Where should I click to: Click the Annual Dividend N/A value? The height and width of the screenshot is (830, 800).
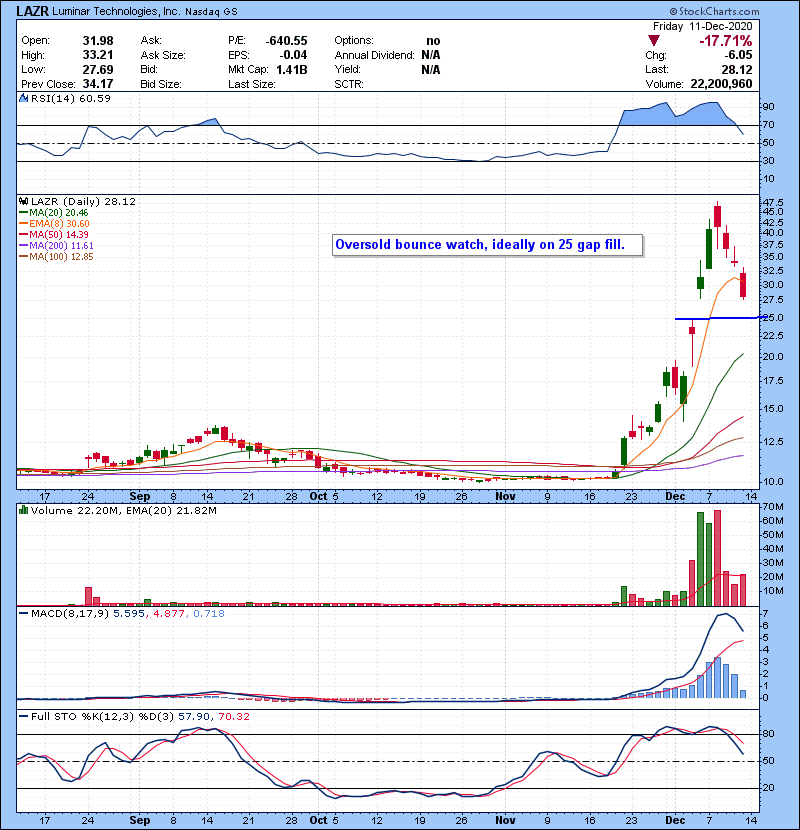tap(430, 55)
